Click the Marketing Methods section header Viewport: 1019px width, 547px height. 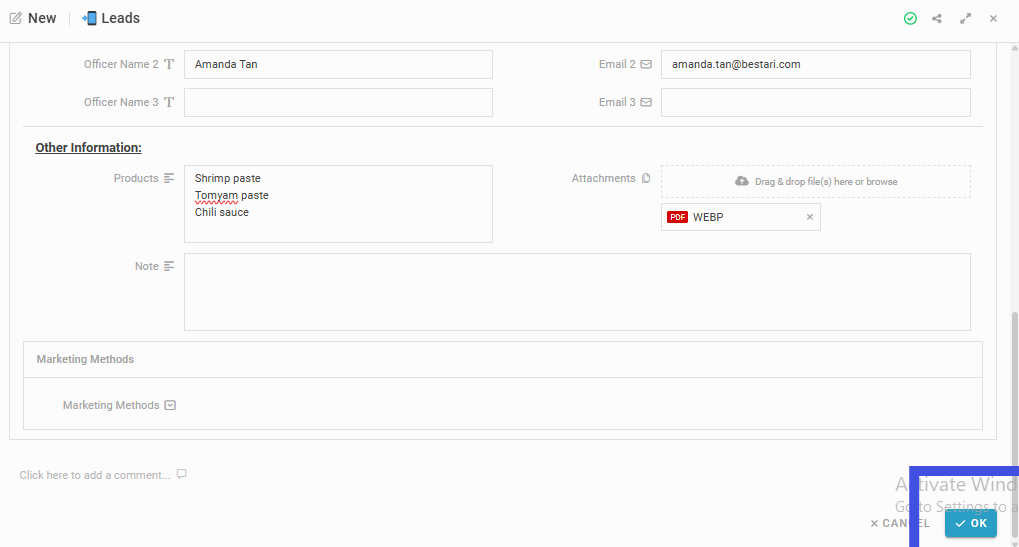[x=502, y=359]
